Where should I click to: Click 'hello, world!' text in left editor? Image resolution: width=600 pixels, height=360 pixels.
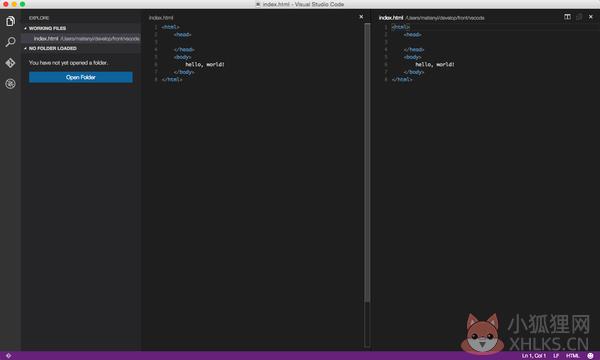pos(205,64)
